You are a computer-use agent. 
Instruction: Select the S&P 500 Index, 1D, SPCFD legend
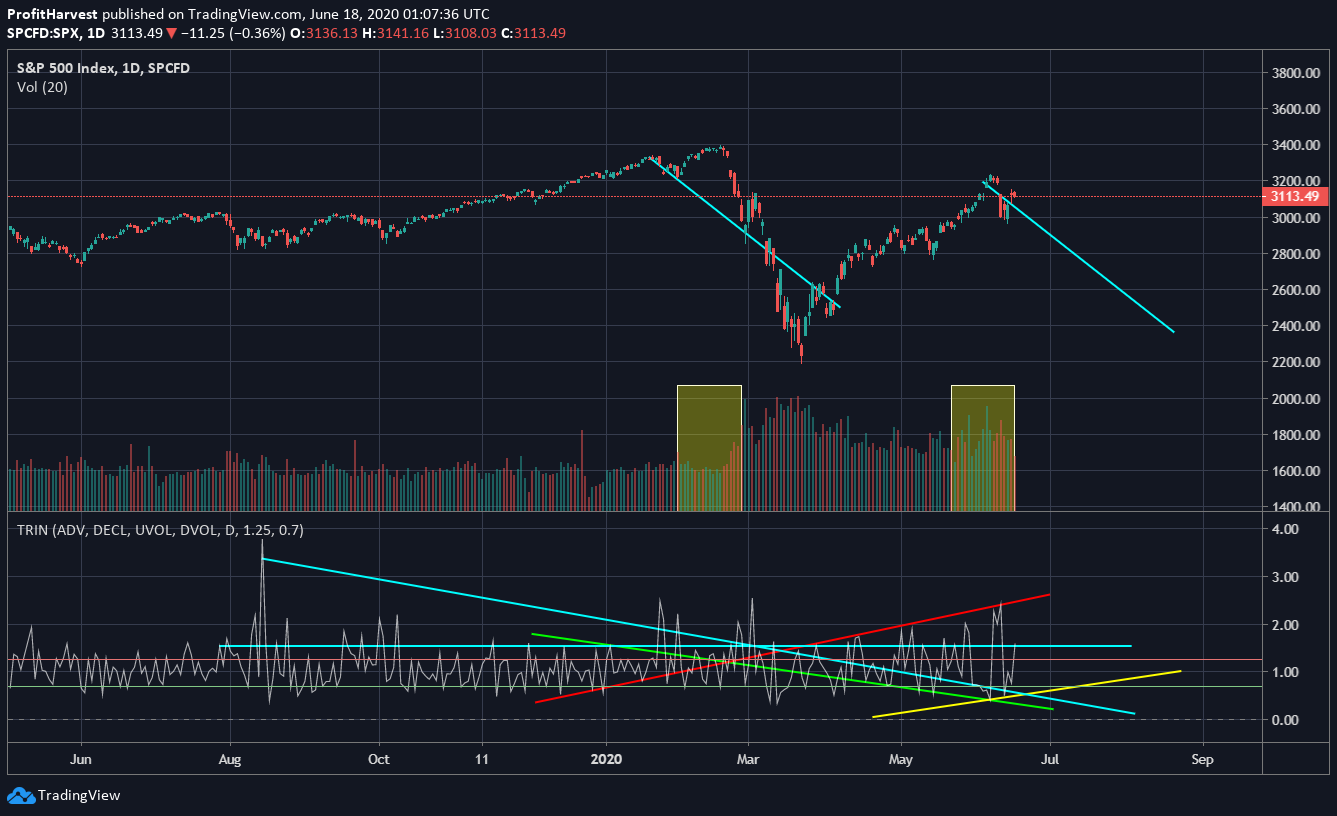coord(103,68)
